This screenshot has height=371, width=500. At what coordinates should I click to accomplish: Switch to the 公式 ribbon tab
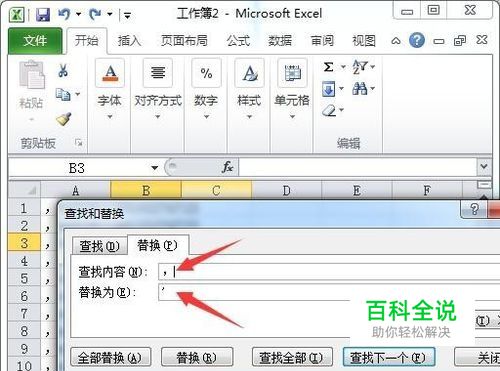[x=238, y=41]
